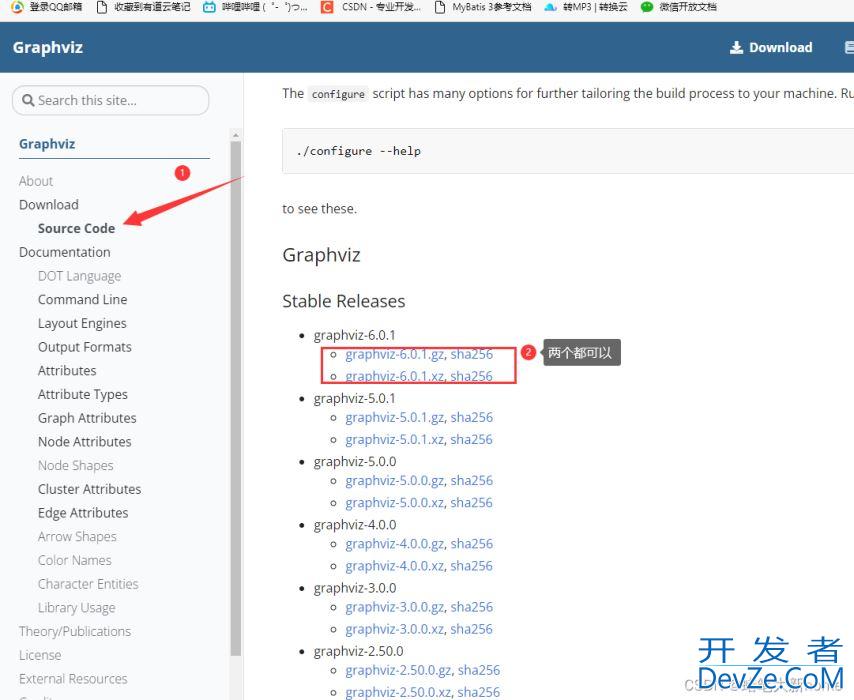
Task: Click sidebar scrollbar up arrow
Action: [236, 135]
